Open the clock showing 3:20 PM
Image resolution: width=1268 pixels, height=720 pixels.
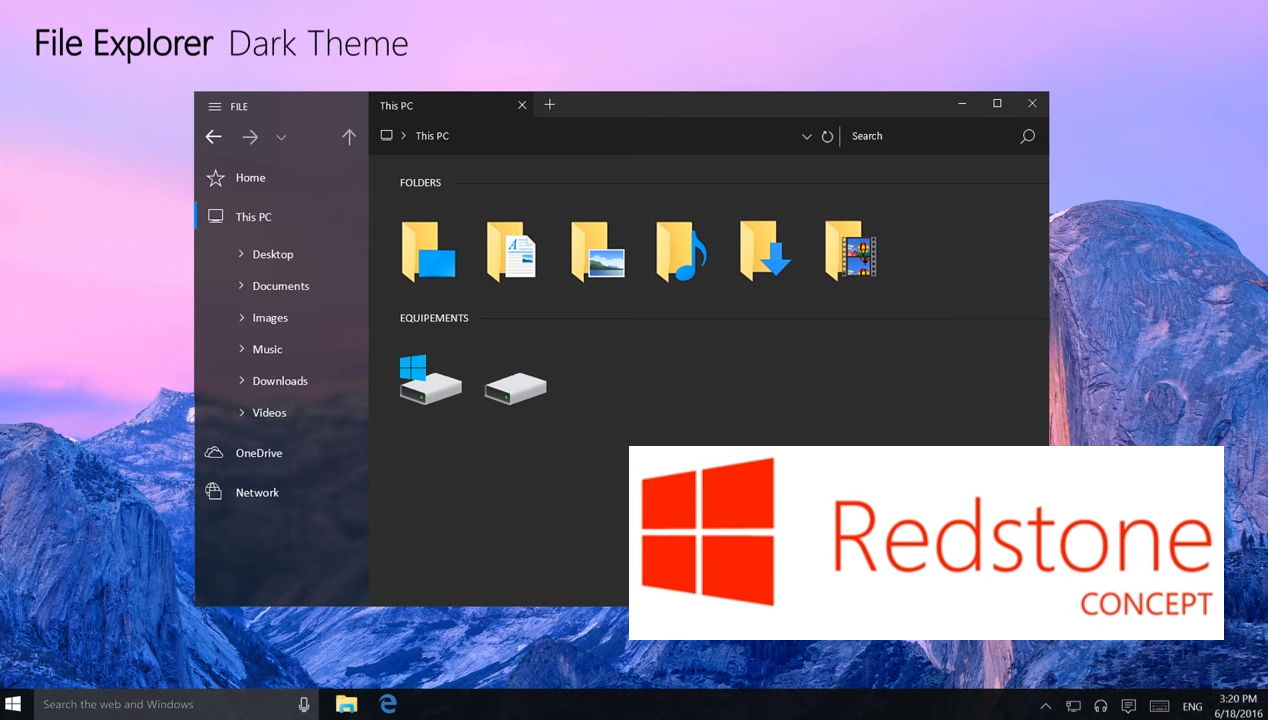click(1239, 704)
